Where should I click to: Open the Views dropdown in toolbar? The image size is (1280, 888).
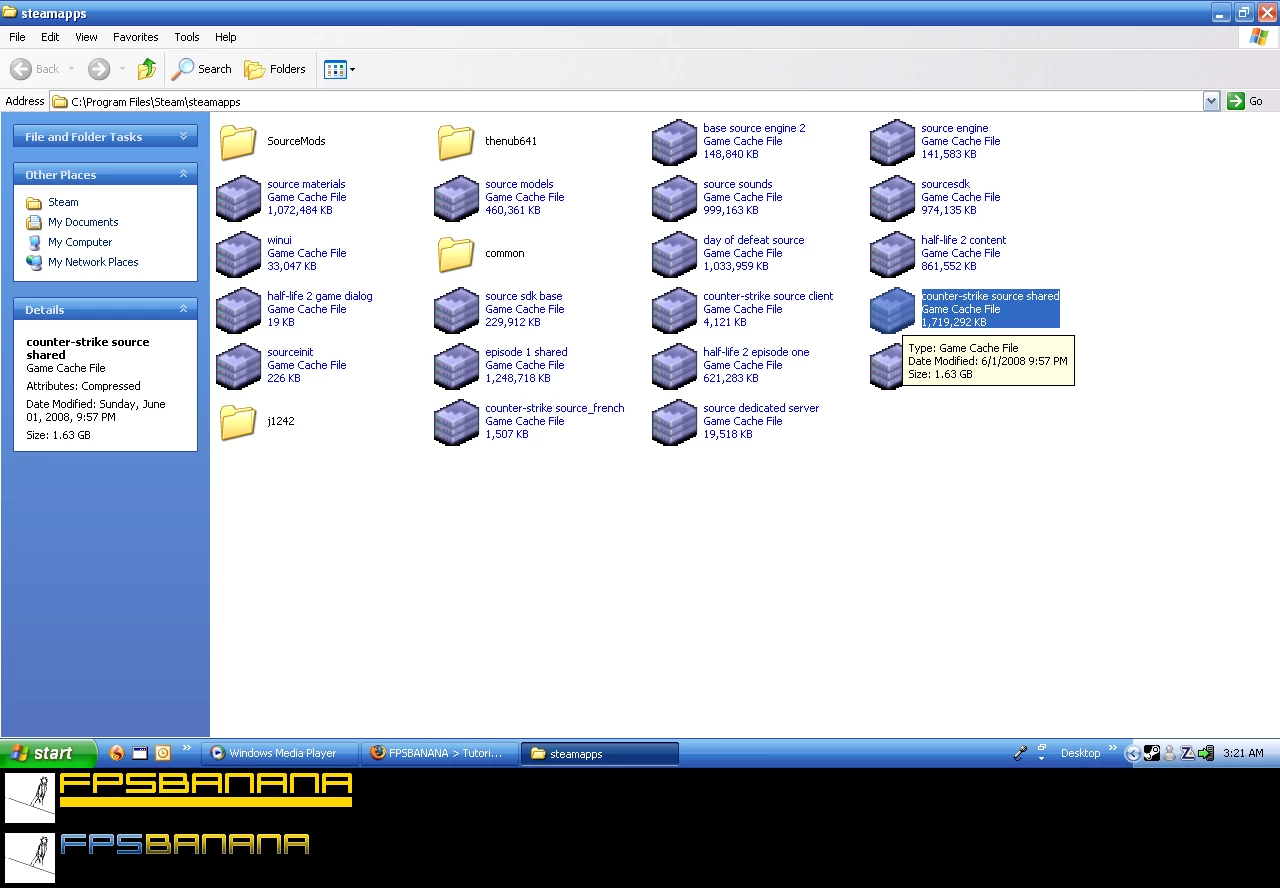click(340, 69)
